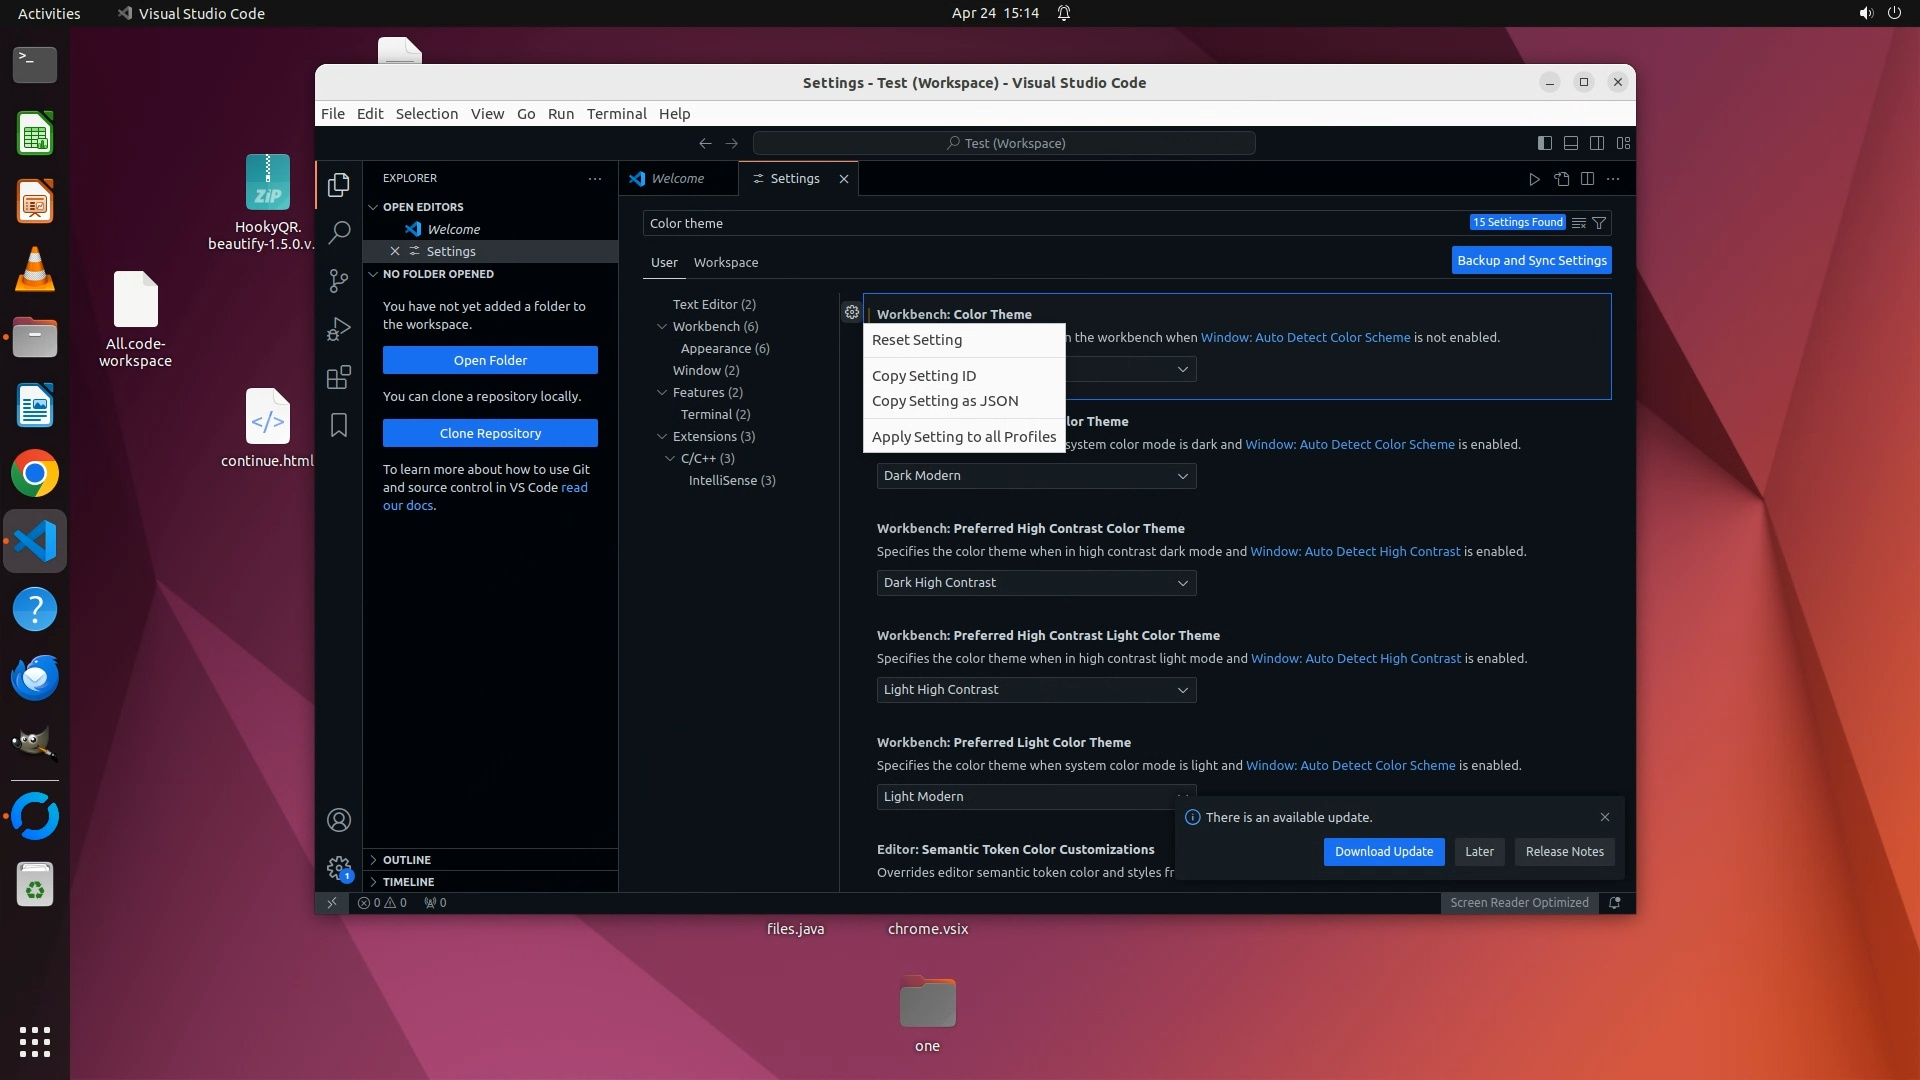Toggle the bottom panel layout icon
This screenshot has height=1080, width=1920.
coord(1571,143)
